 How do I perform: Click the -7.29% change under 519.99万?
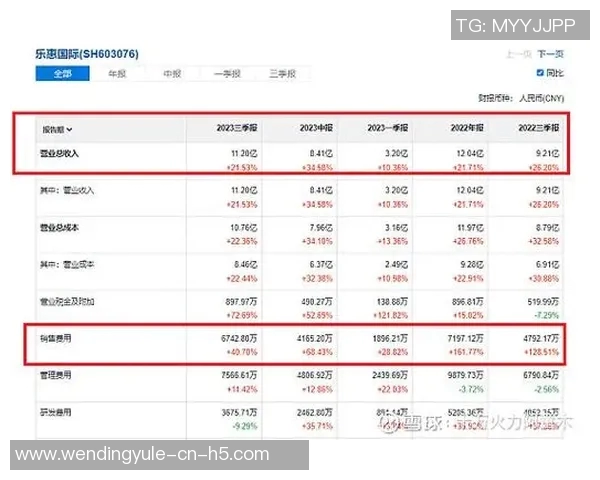tap(547, 315)
